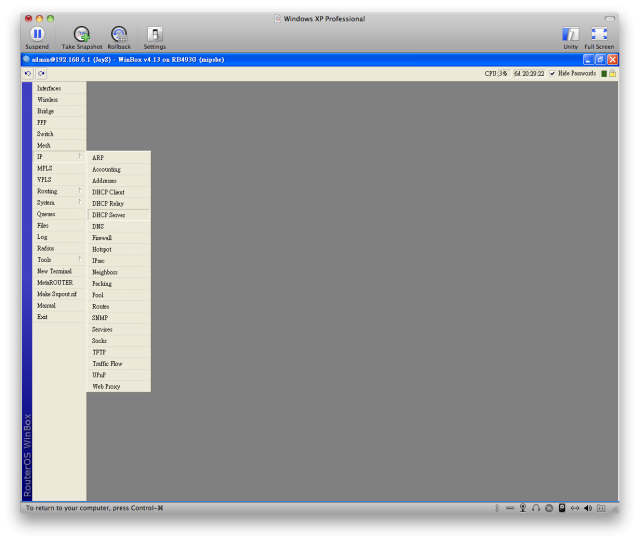Expand the IP submenu arrow
Viewport: 640px width, 542px height.
coord(80,156)
